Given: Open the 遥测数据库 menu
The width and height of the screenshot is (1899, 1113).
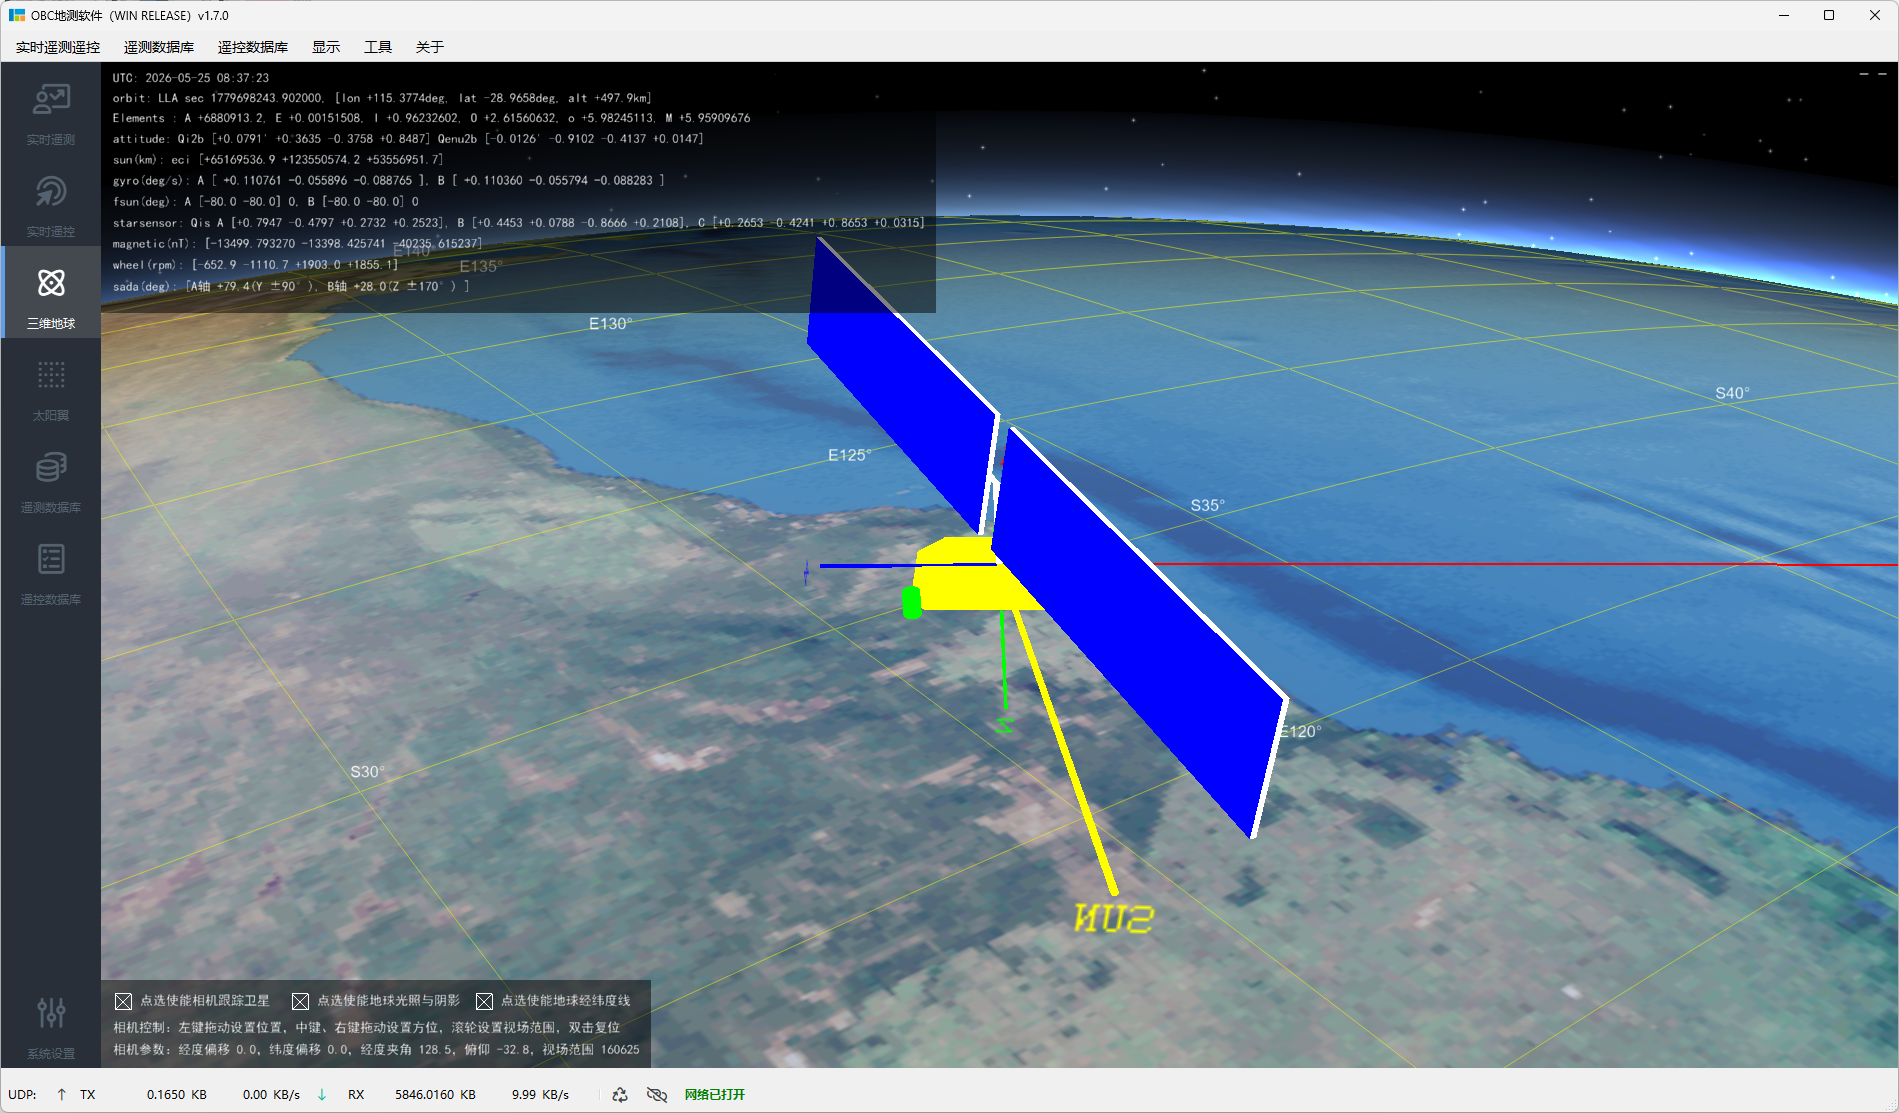Looking at the screenshot, I should (159, 47).
